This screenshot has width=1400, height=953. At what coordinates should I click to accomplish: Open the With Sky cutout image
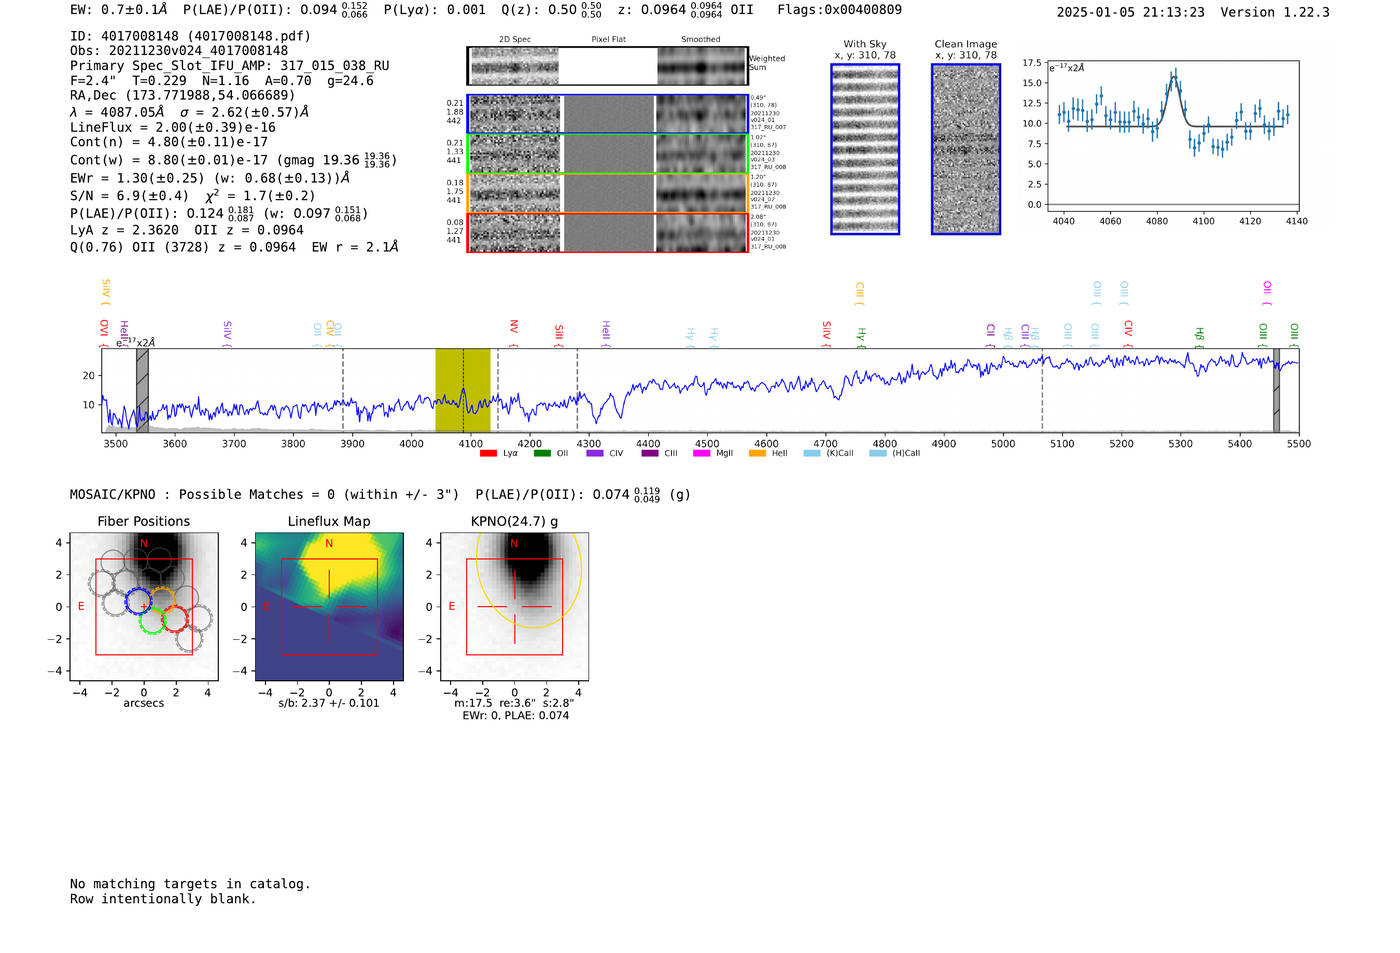[x=865, y=149]
